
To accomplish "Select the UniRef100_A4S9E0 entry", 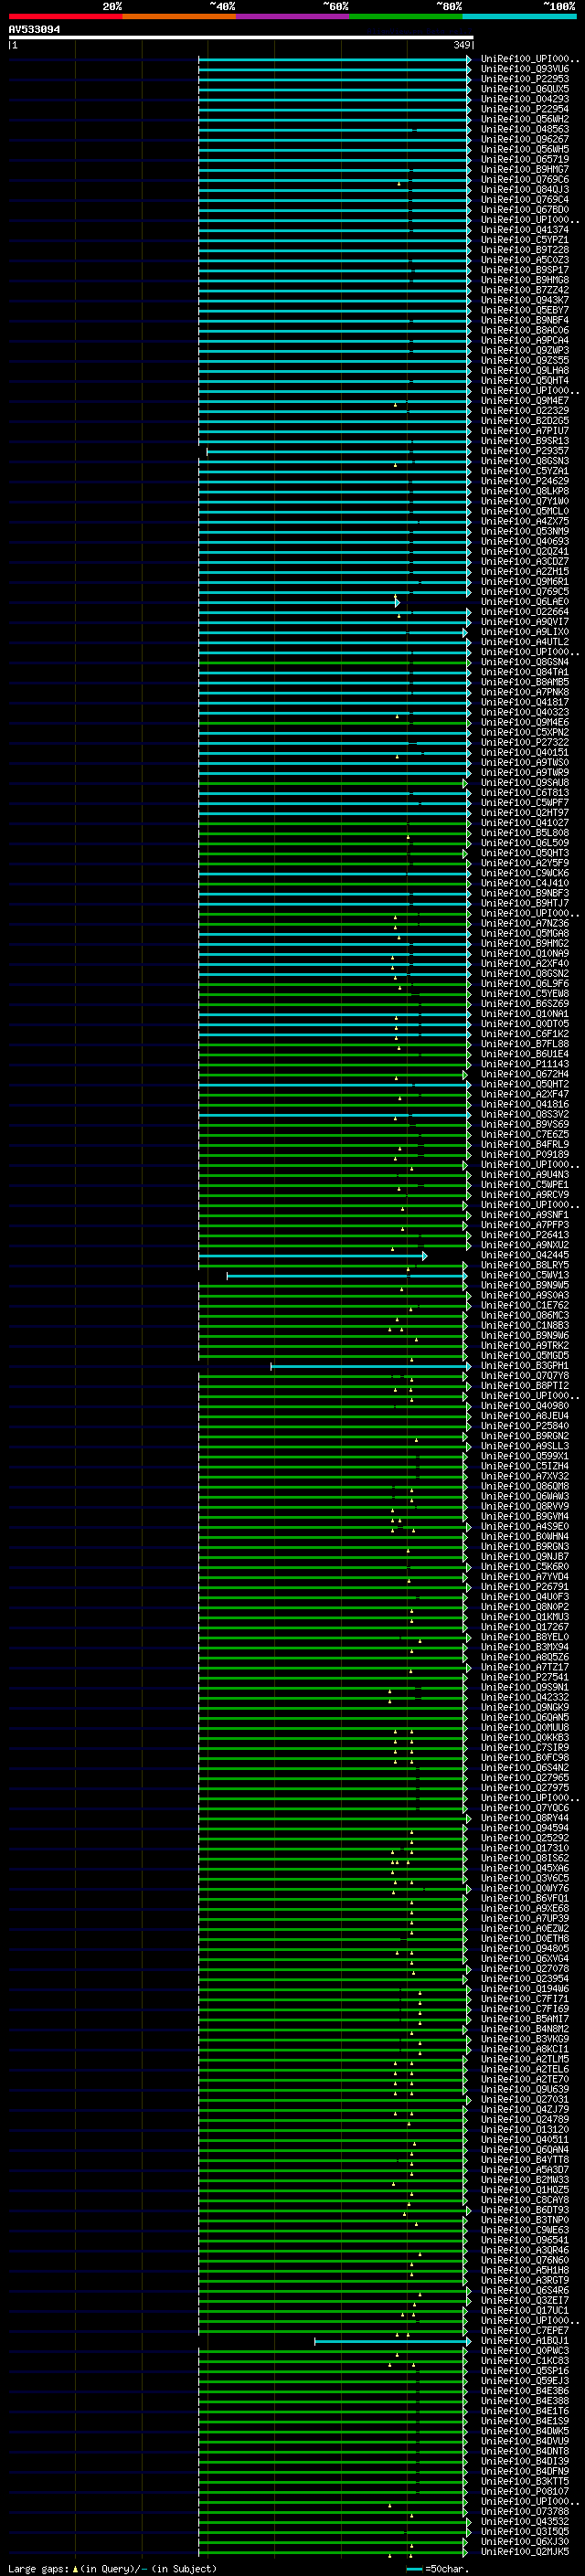I will (x=525, y=1527).
